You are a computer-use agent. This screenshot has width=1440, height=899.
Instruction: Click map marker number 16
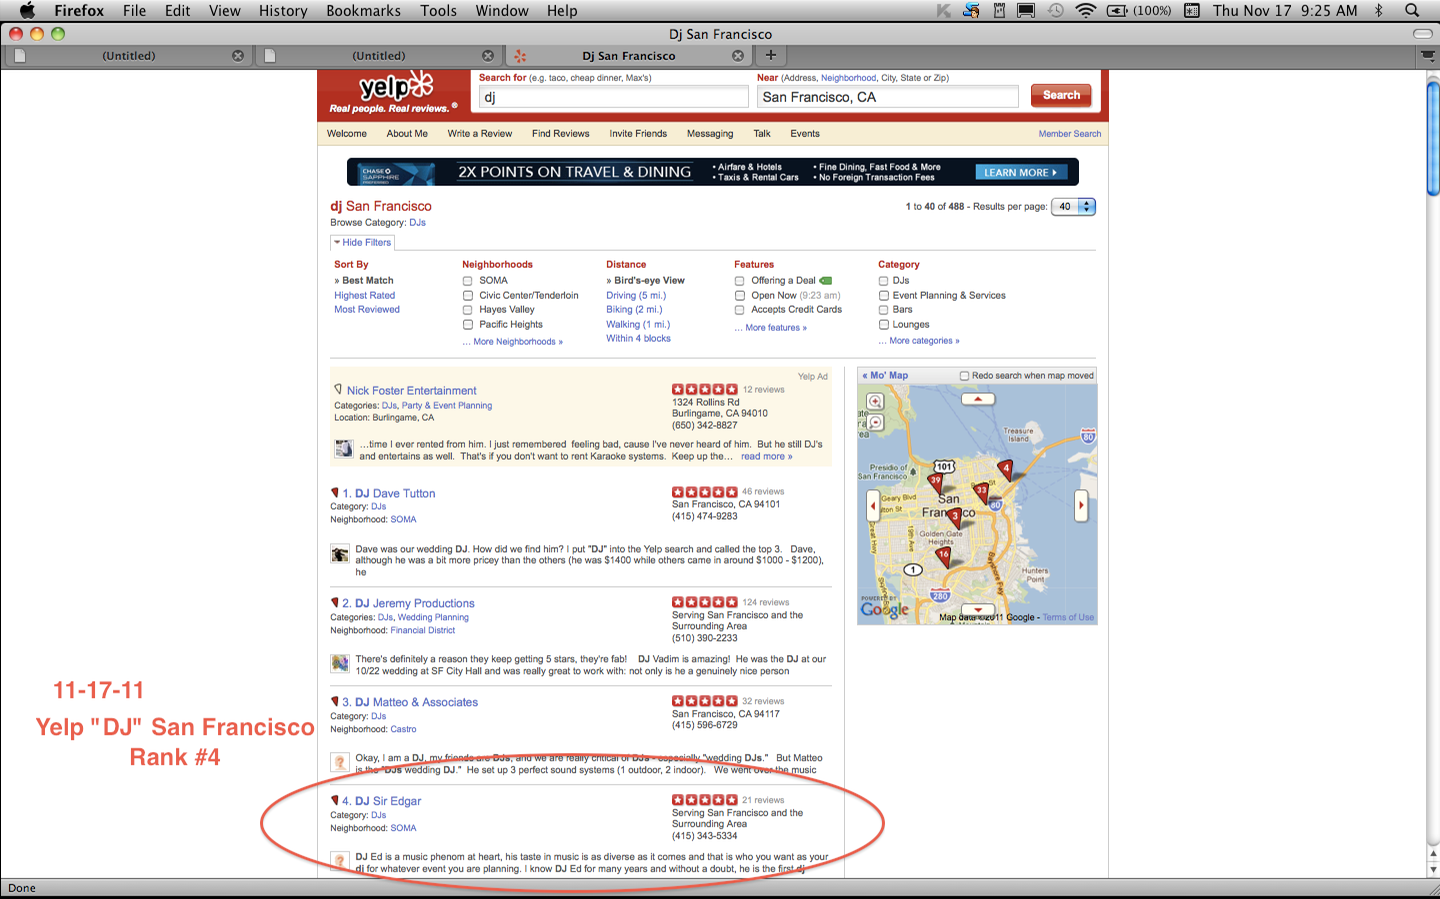click(943, 556)
